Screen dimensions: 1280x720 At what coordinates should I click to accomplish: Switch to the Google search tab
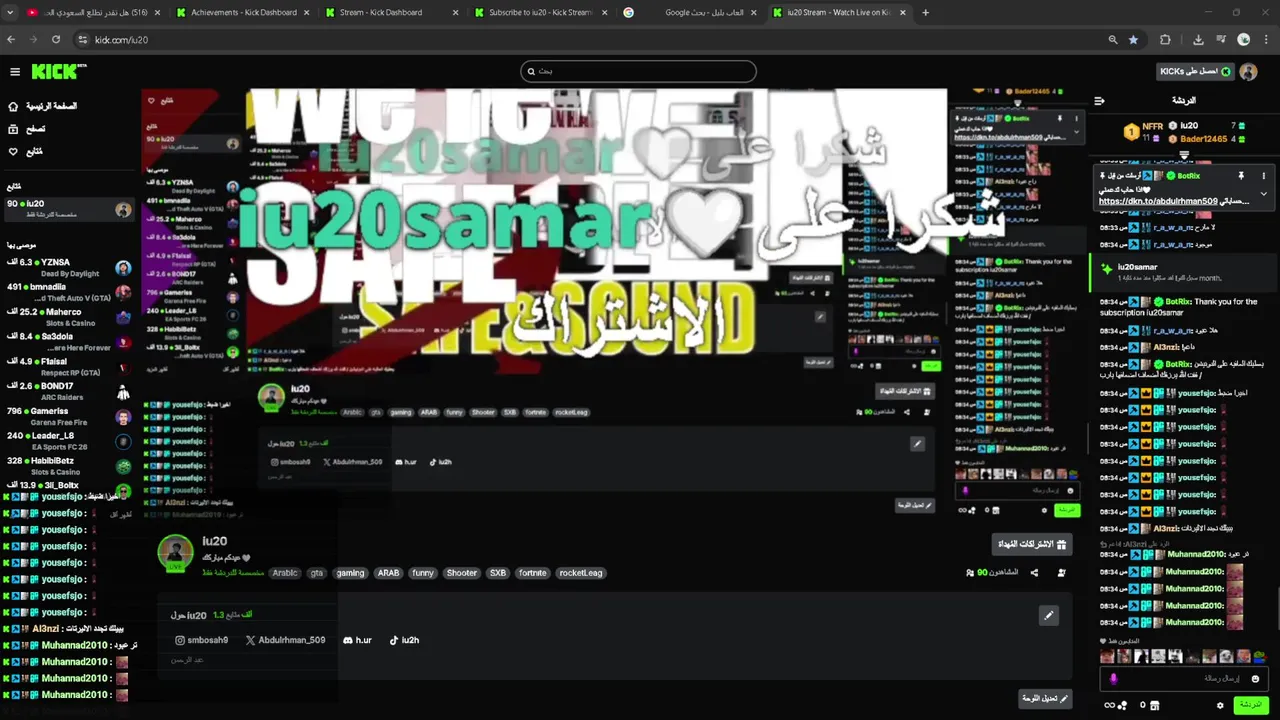click(690, 13)
